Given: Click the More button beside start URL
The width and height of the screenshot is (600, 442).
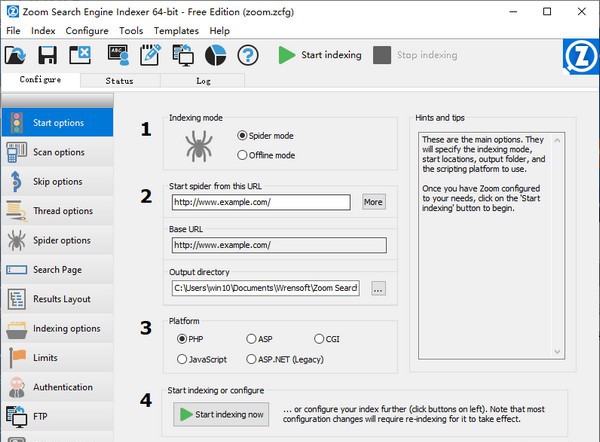Looking at the screenshot, I should coord(373,202).
